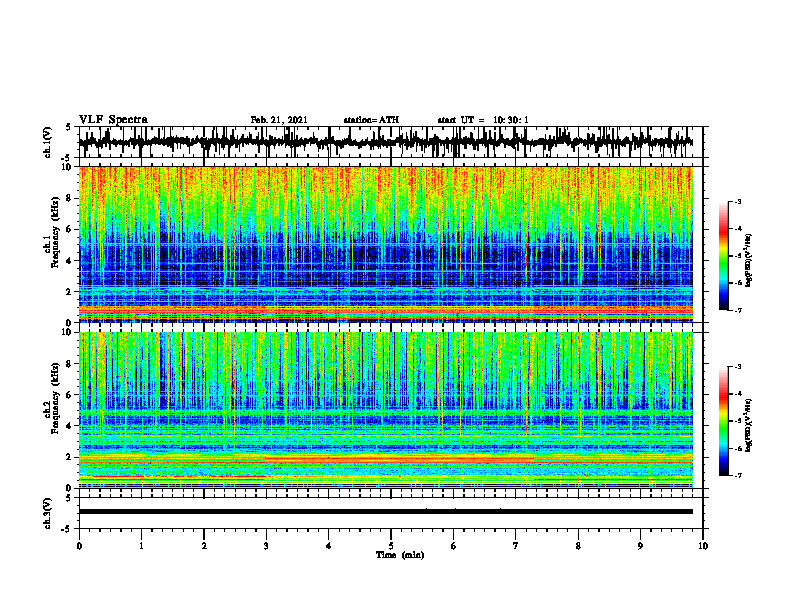Click time axis tick label '5'
Screen dimensions: 792x612
pos(391,546)
